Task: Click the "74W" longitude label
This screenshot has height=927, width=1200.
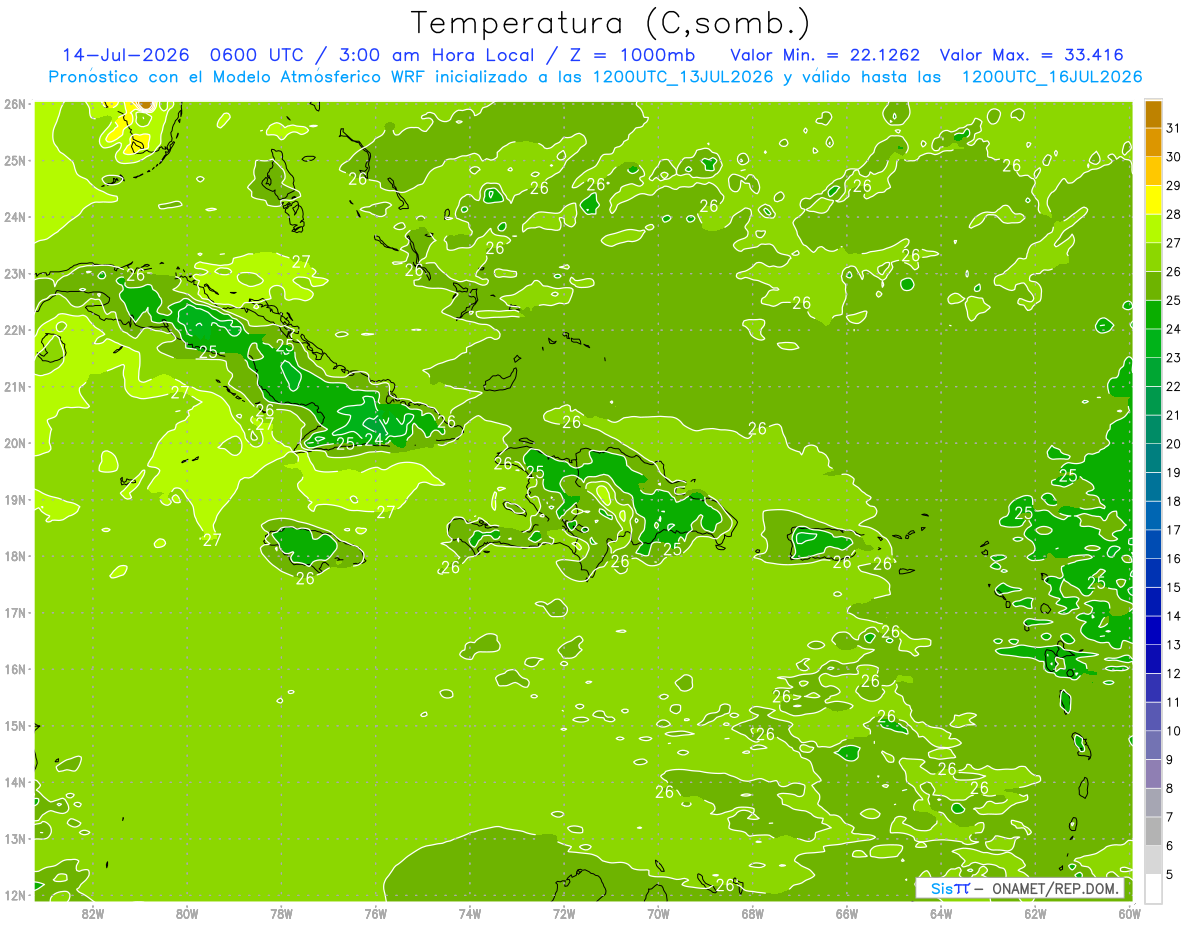Action: point(469,913)
